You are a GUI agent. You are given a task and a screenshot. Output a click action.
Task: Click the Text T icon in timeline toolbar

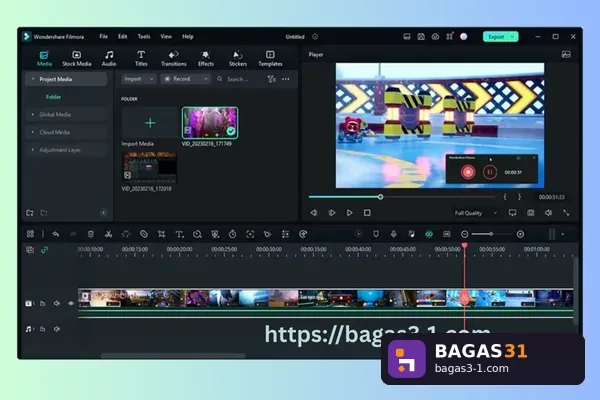pyautogui.click(x=179, y=234)
